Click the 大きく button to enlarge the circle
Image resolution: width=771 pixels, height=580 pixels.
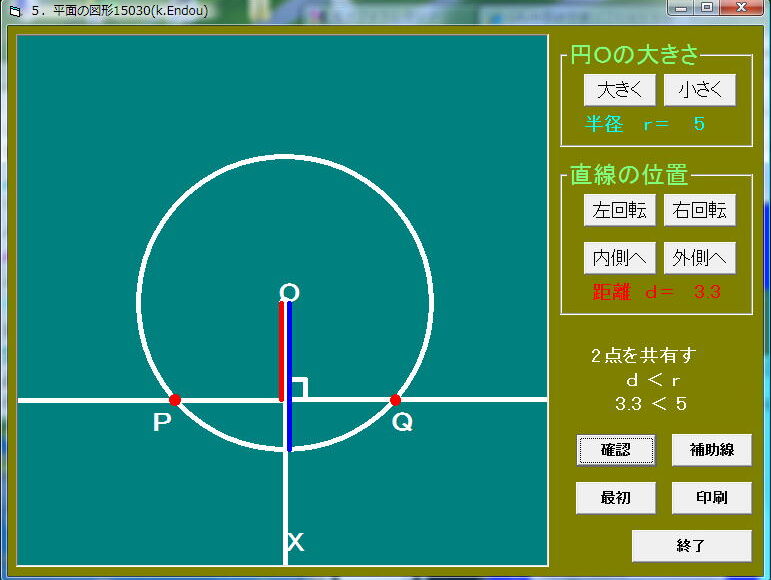[x=620, y=90]
